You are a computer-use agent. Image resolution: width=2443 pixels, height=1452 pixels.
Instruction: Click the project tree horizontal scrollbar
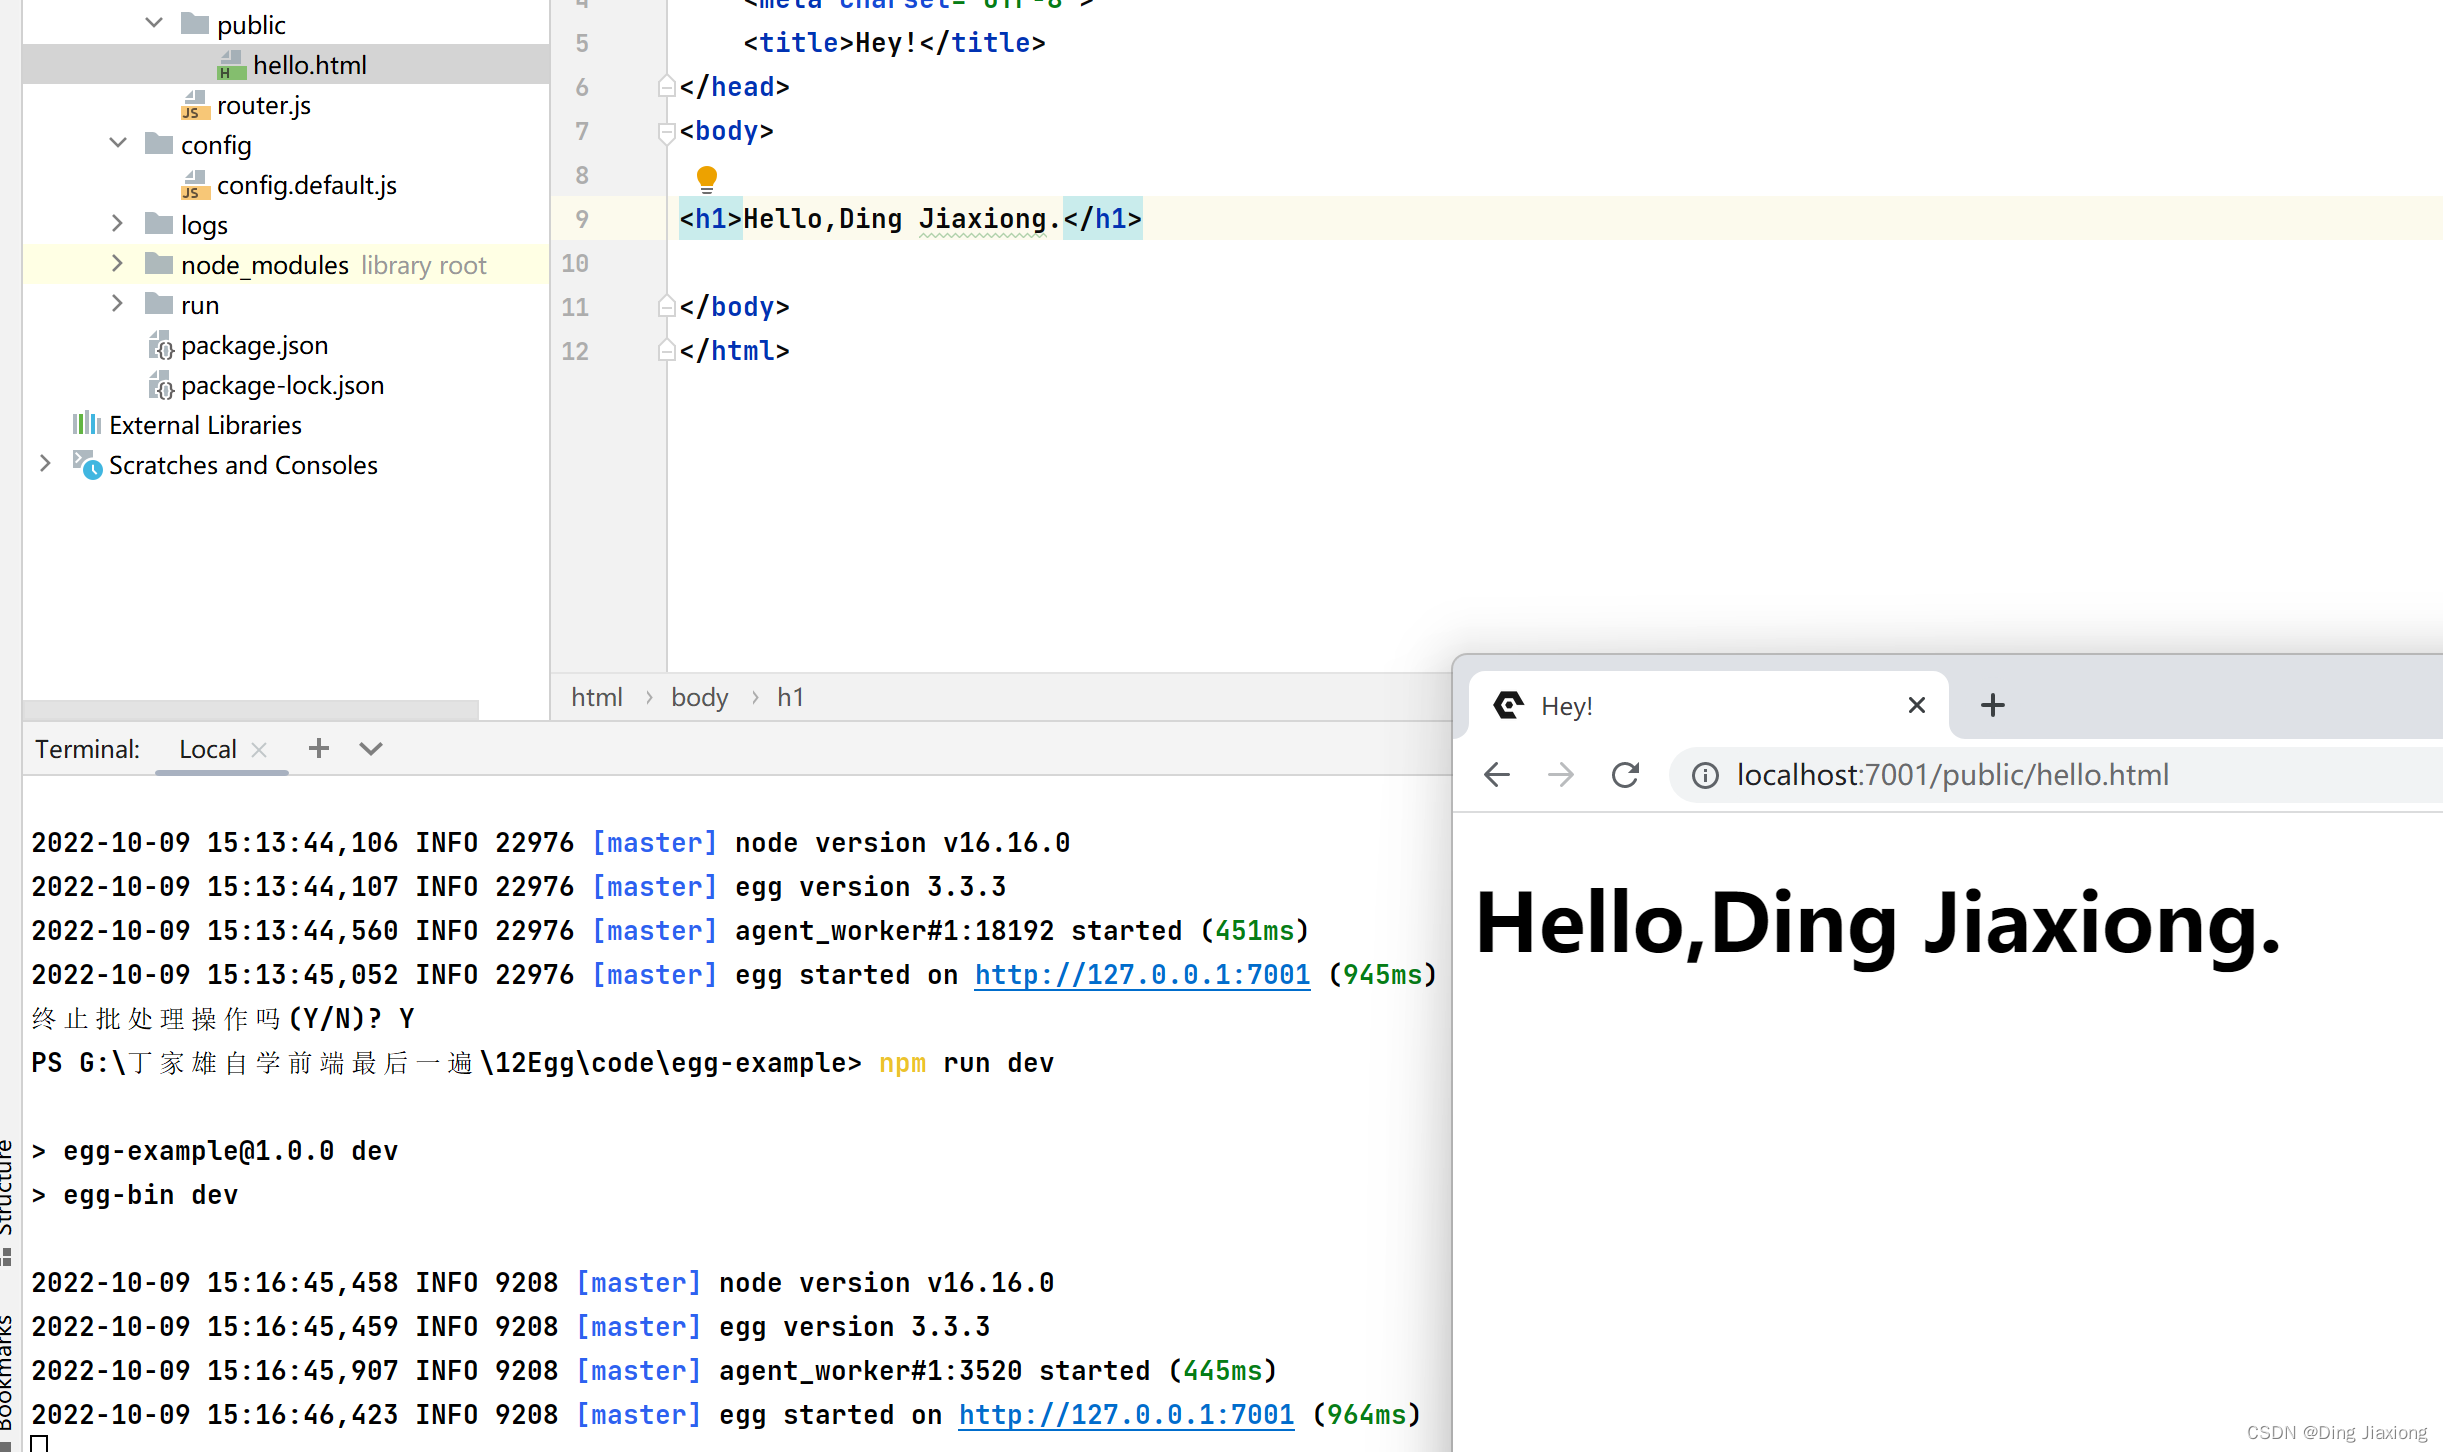(x=250, y=709)
